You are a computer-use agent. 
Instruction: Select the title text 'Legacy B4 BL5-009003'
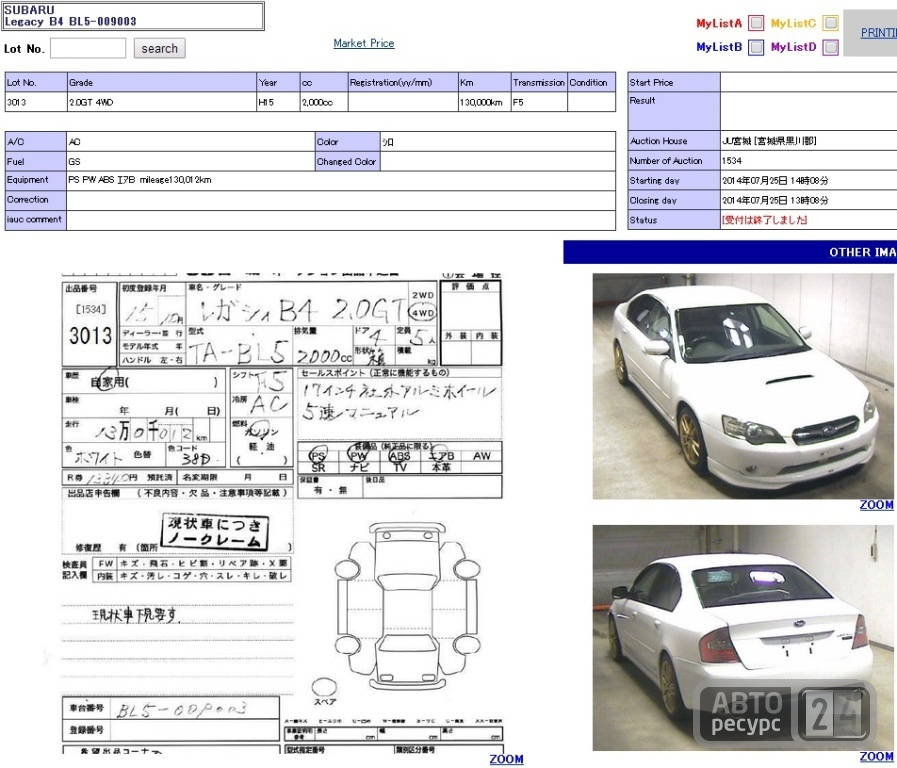tap(70, 22)
